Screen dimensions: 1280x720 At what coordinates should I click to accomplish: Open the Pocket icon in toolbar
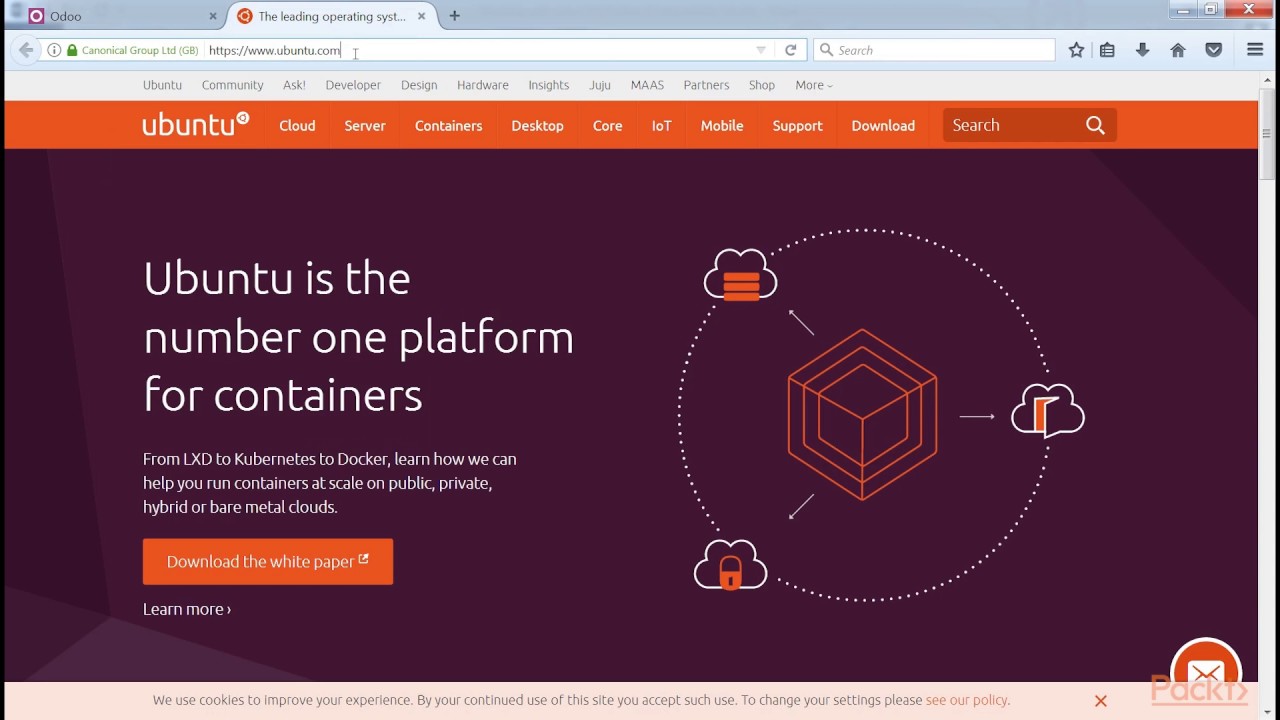point(1213,50)
